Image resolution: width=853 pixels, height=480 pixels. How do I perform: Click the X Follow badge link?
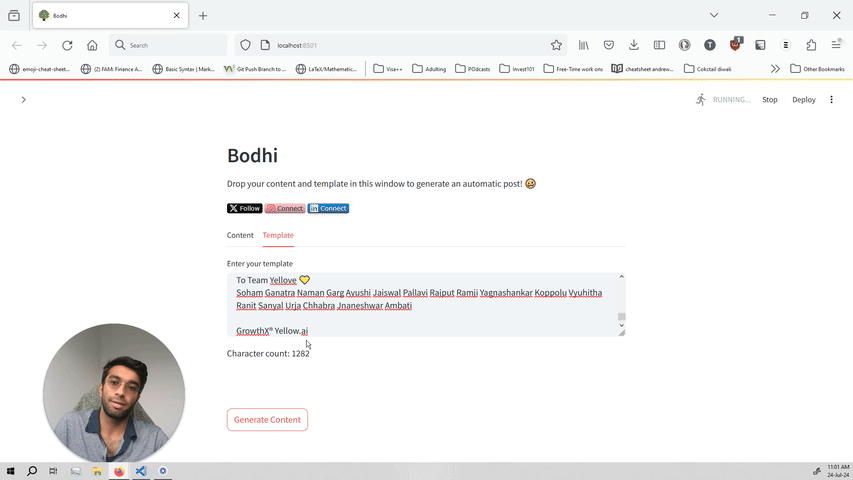[x=245, y=208]
